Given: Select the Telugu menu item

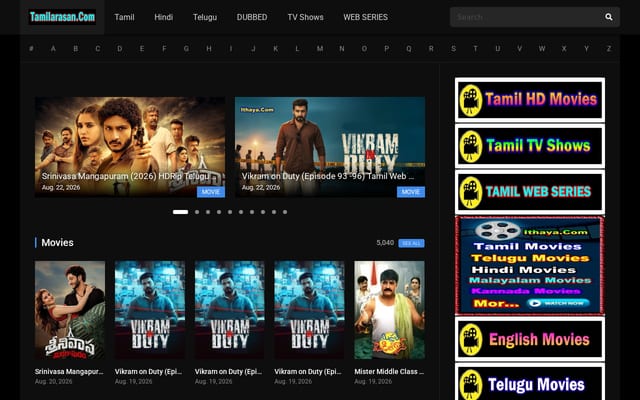Looking at the screenshot, I should (204, 17).
